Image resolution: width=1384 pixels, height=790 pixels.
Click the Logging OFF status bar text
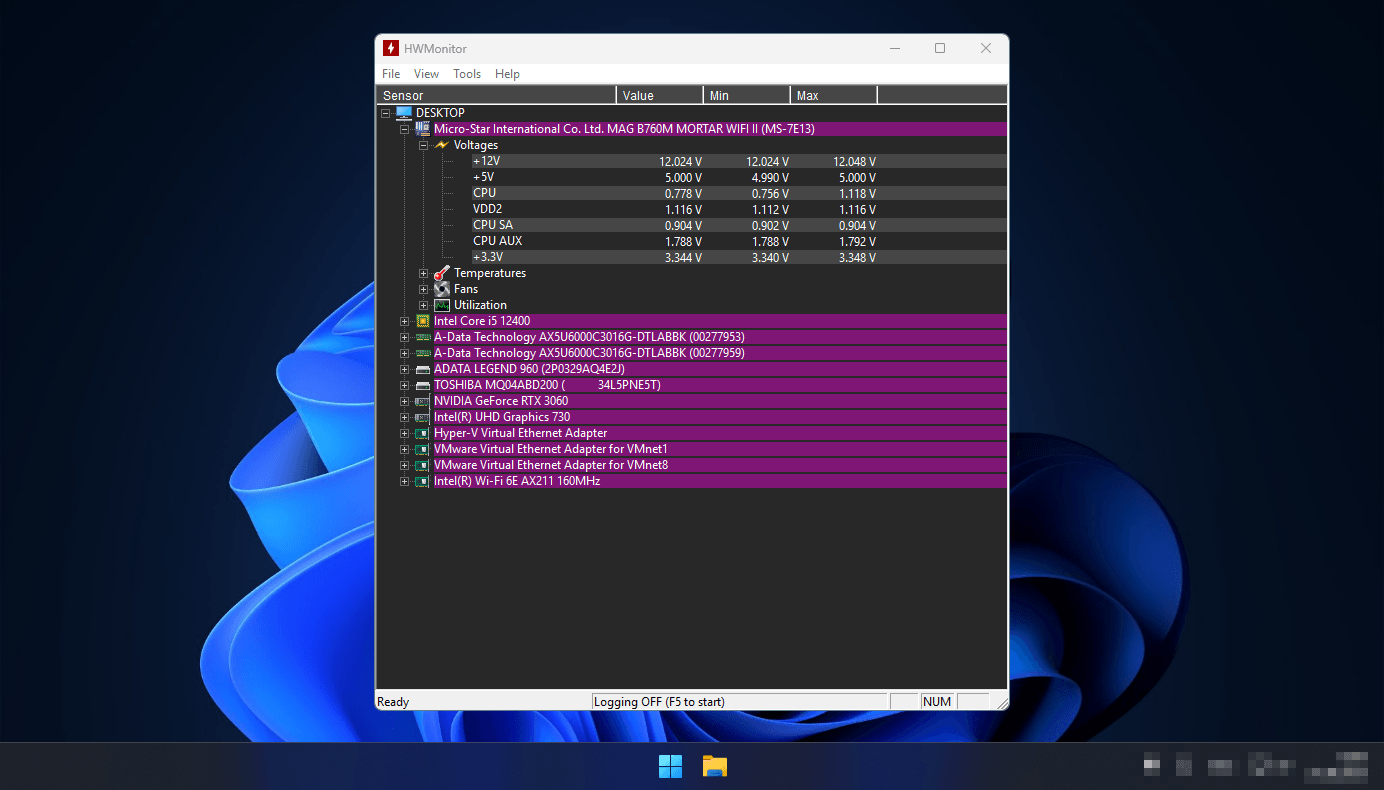pyautogui.click(x=659, y=702)
